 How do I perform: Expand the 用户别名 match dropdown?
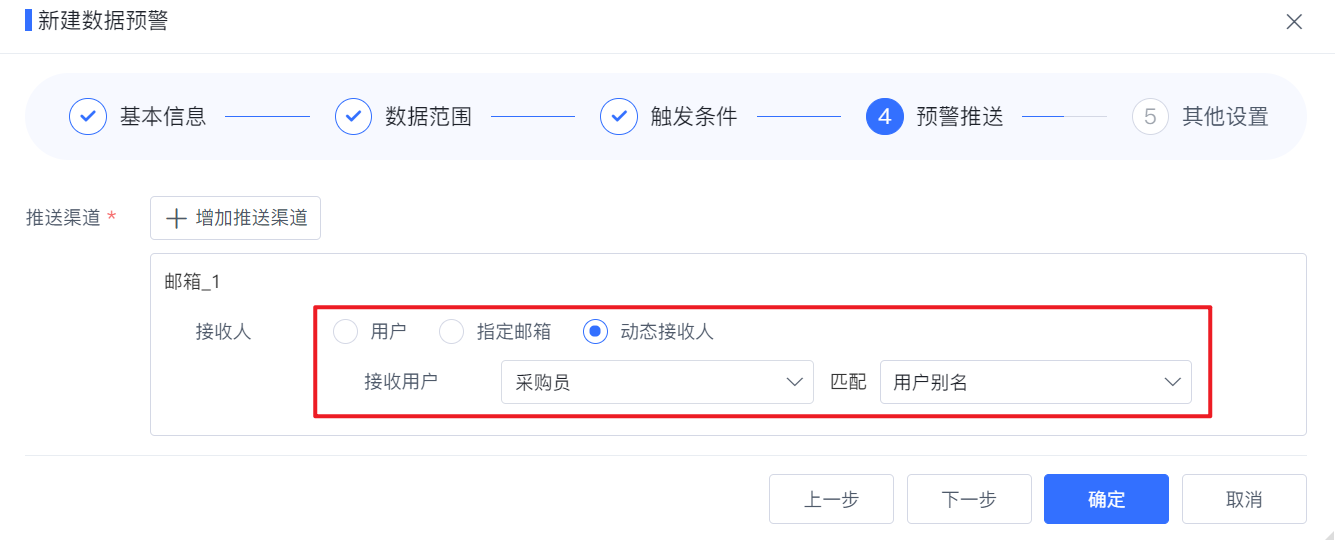pos(1035,382)
